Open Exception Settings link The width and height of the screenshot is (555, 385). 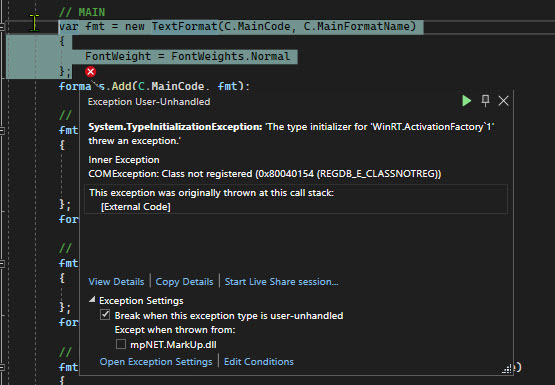point(156,362)
